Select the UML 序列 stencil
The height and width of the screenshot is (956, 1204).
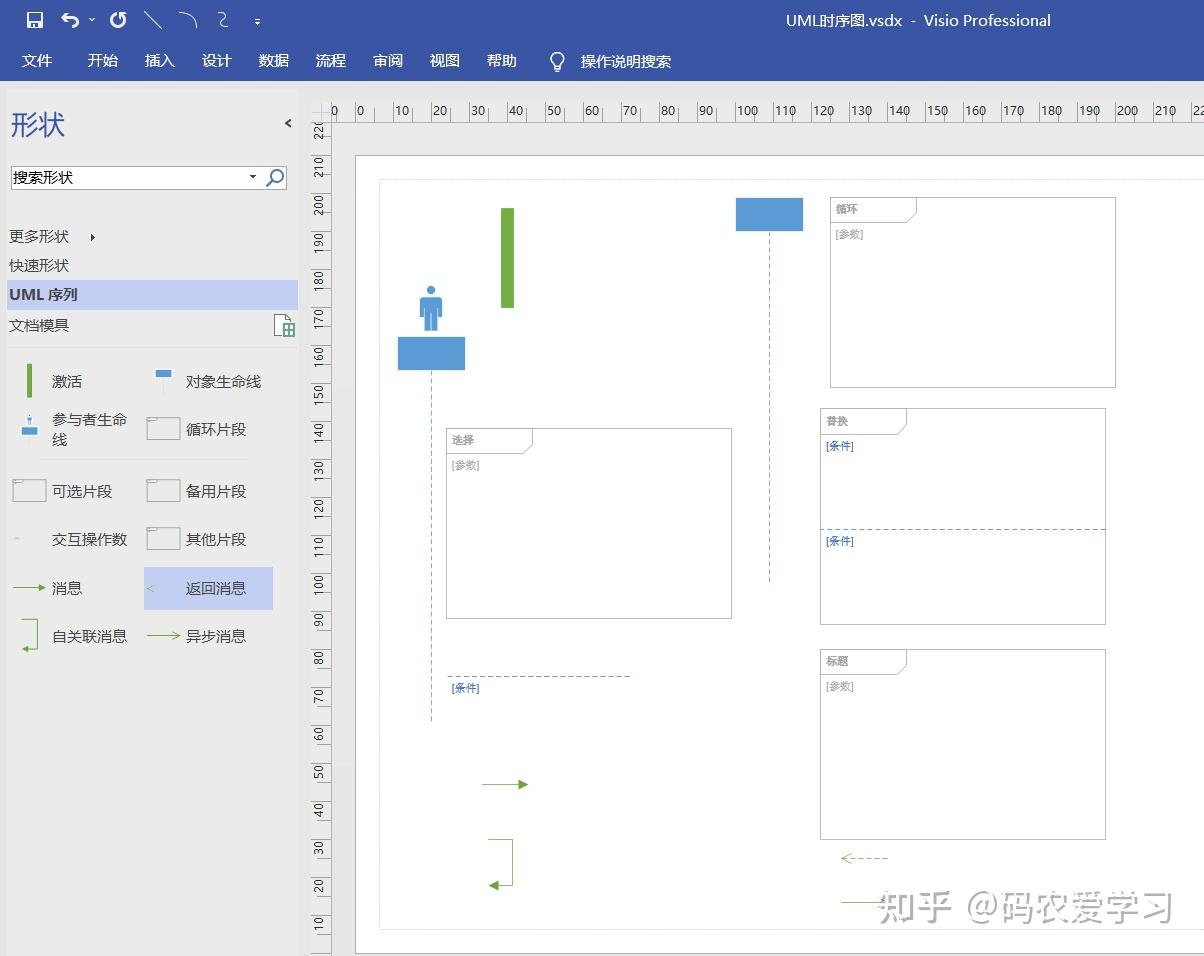pyautogui.click(x=152, y=294)
